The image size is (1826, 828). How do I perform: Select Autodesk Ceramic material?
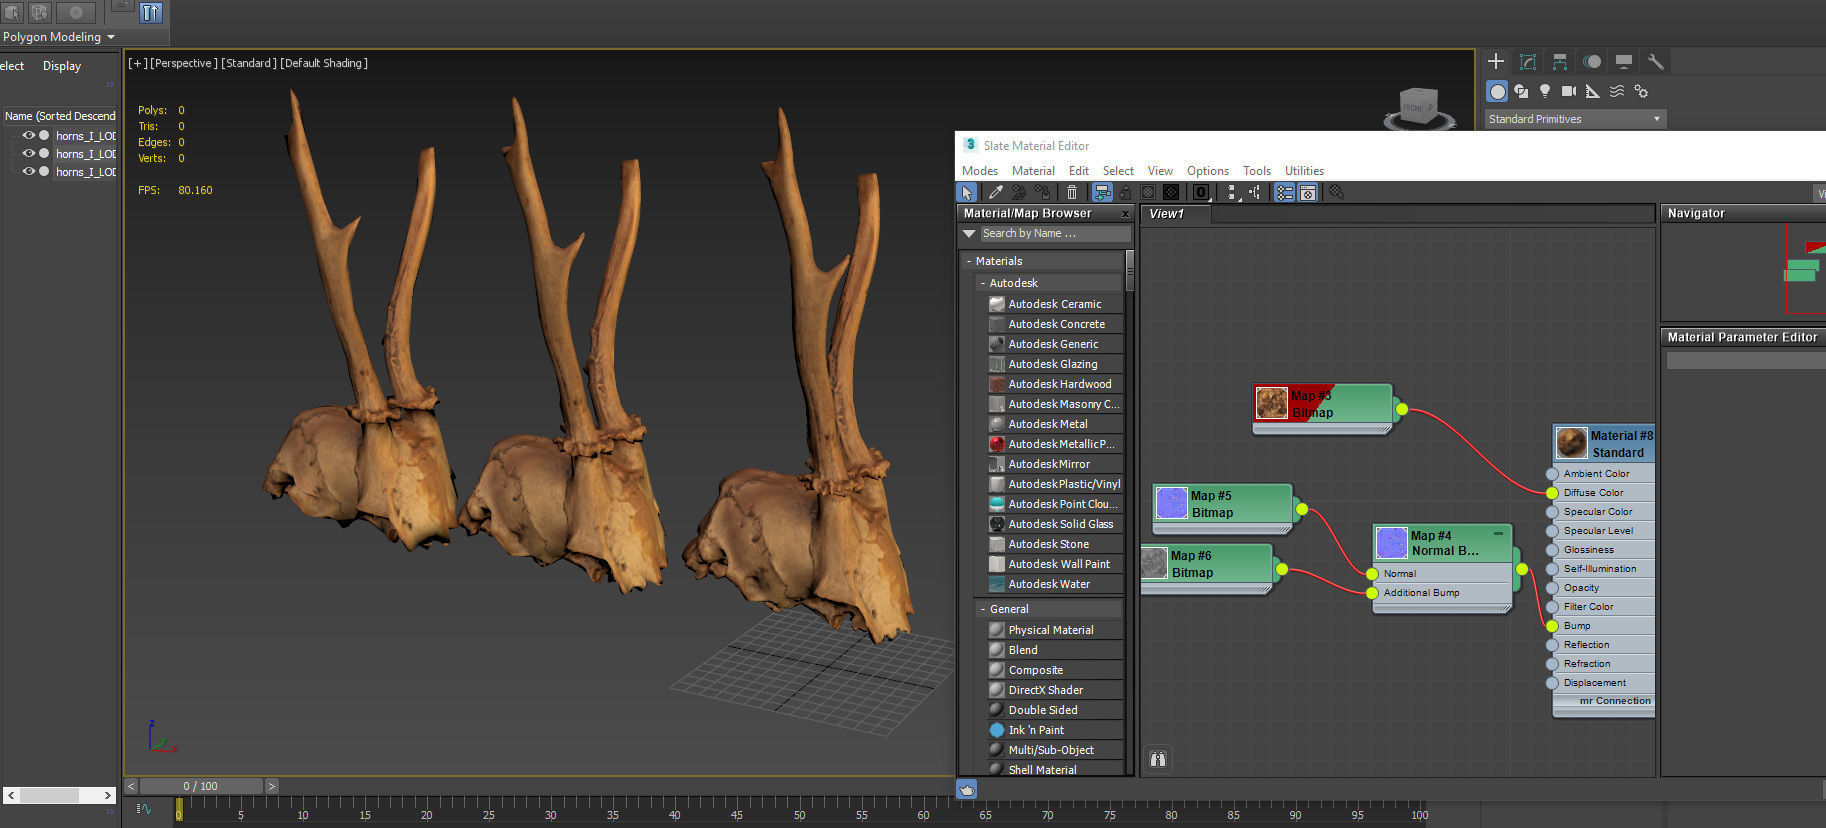[x=1055, y=304]
